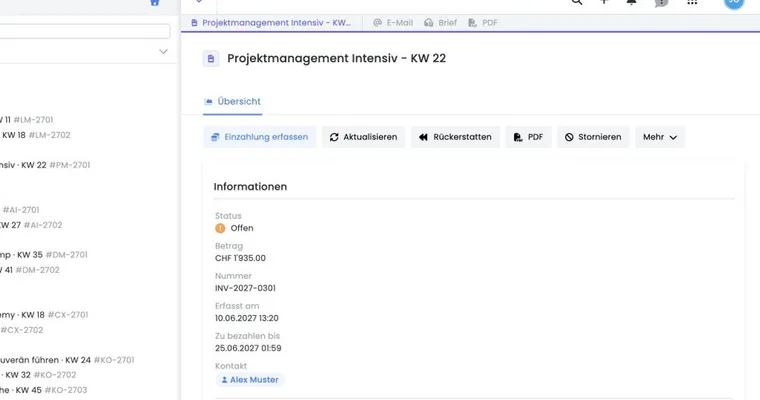Select sidebar entry KW 22 #PM-2701
This screenshot has height=400, width=760.
45,165
